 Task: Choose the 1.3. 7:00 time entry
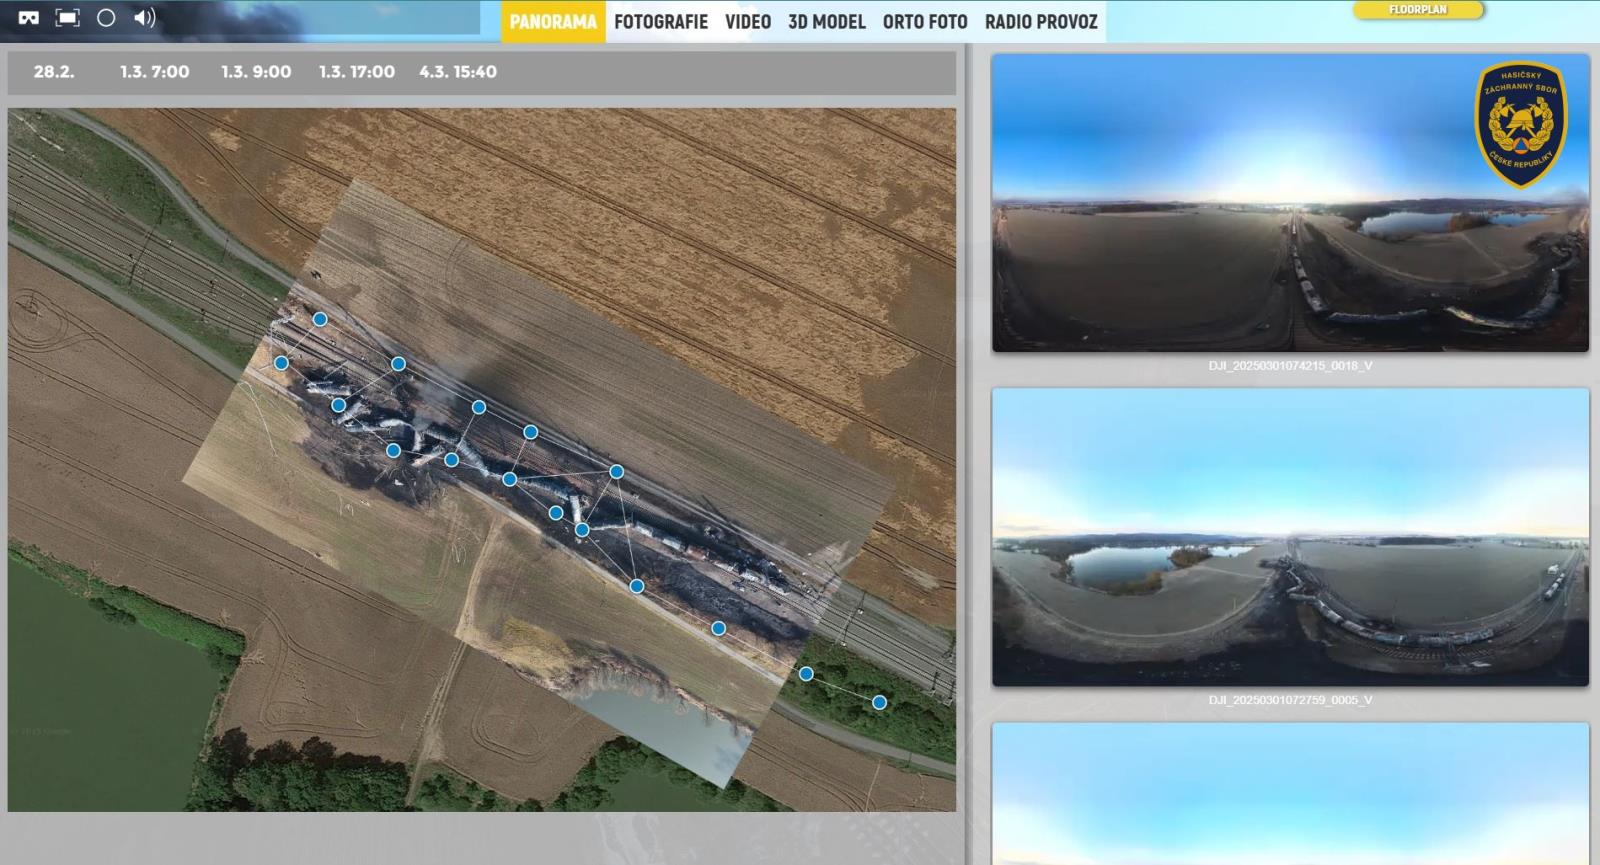154,72
